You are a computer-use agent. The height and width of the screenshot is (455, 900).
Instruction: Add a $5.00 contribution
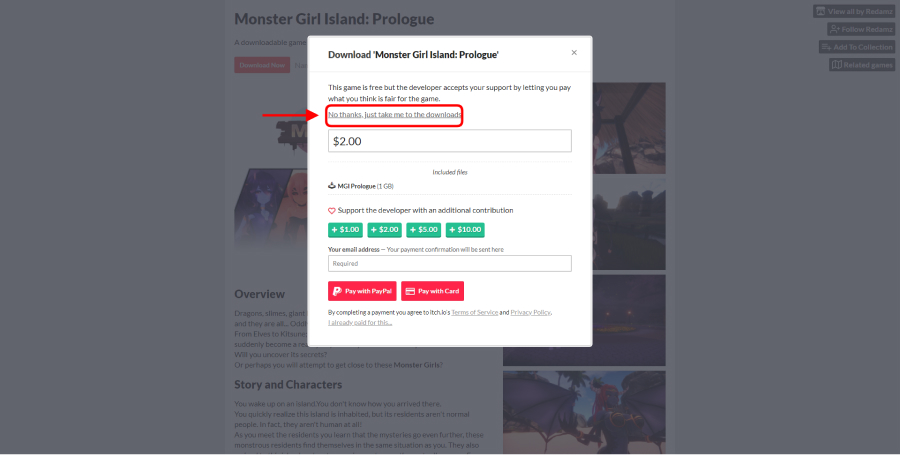coord(424,230)
